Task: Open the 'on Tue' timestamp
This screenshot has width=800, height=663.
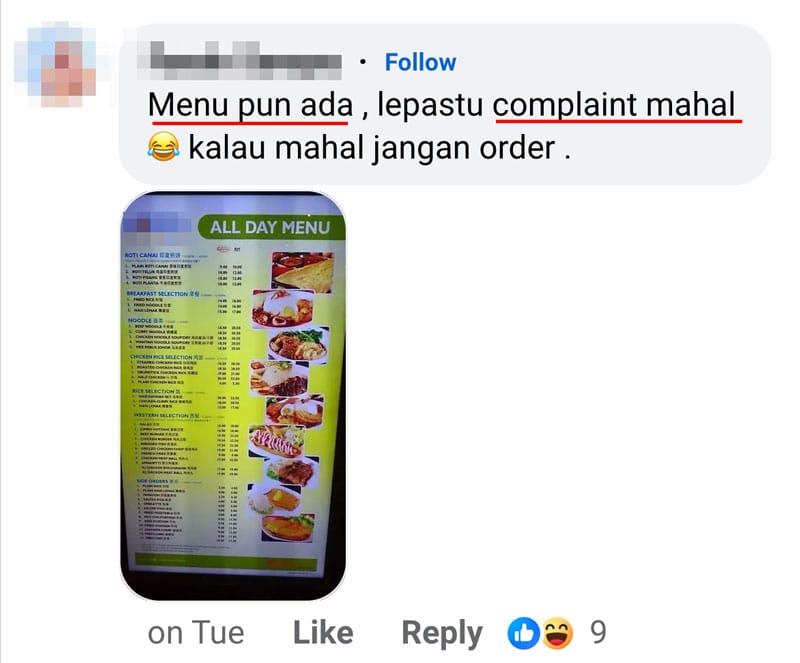Action: 196,633
